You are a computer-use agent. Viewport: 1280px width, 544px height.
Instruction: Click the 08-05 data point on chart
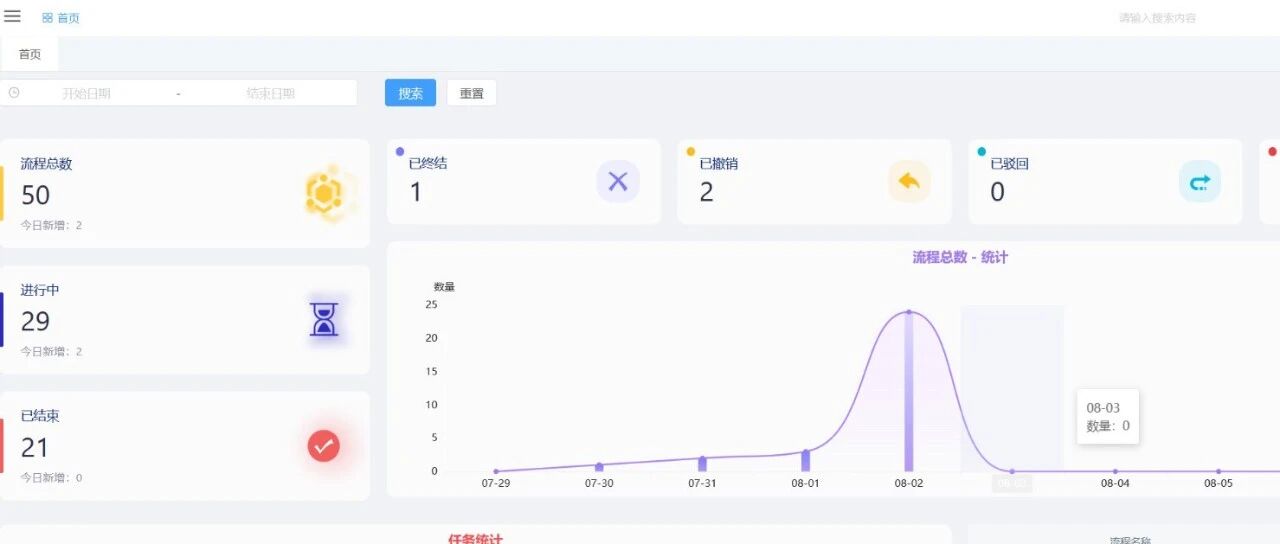tap(1218, 471)
